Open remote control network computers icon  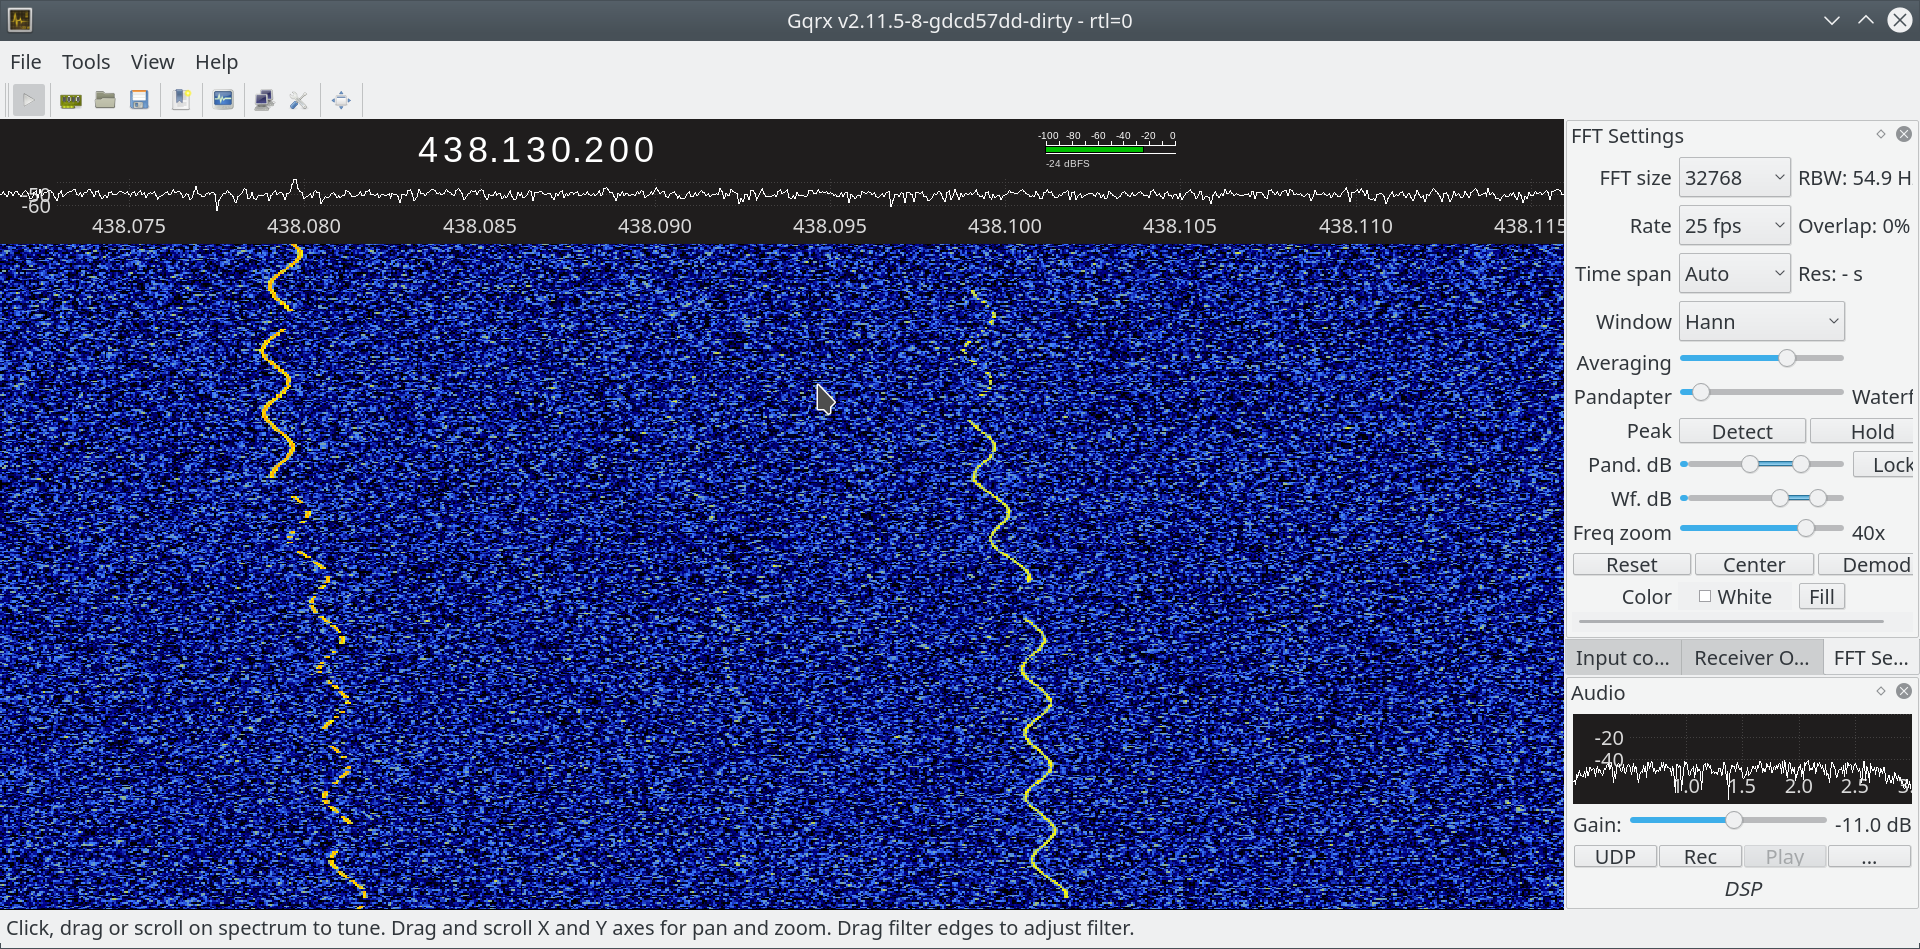264,100
